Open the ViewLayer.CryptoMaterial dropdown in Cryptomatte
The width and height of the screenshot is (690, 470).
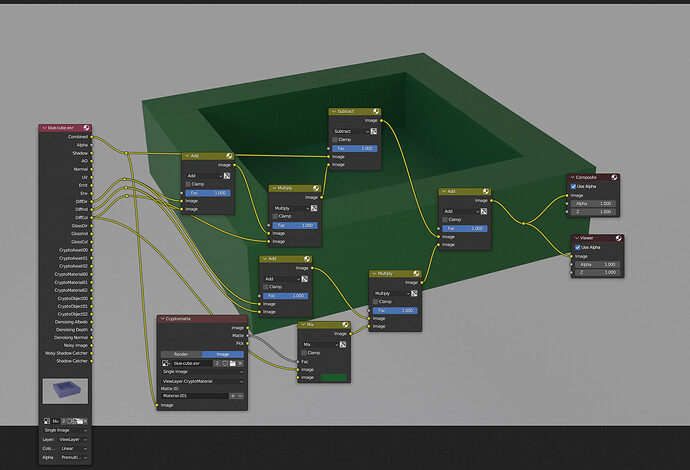click(202, 382)
